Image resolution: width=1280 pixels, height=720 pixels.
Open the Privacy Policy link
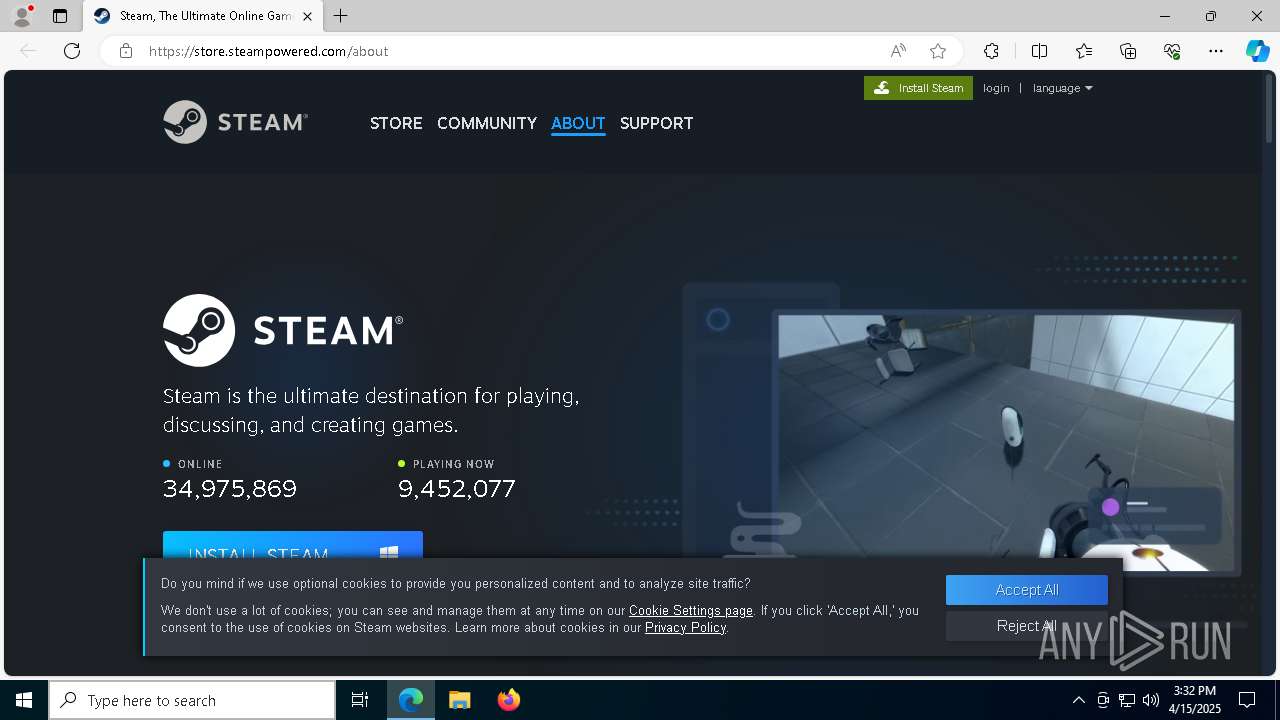click(685, 627)
